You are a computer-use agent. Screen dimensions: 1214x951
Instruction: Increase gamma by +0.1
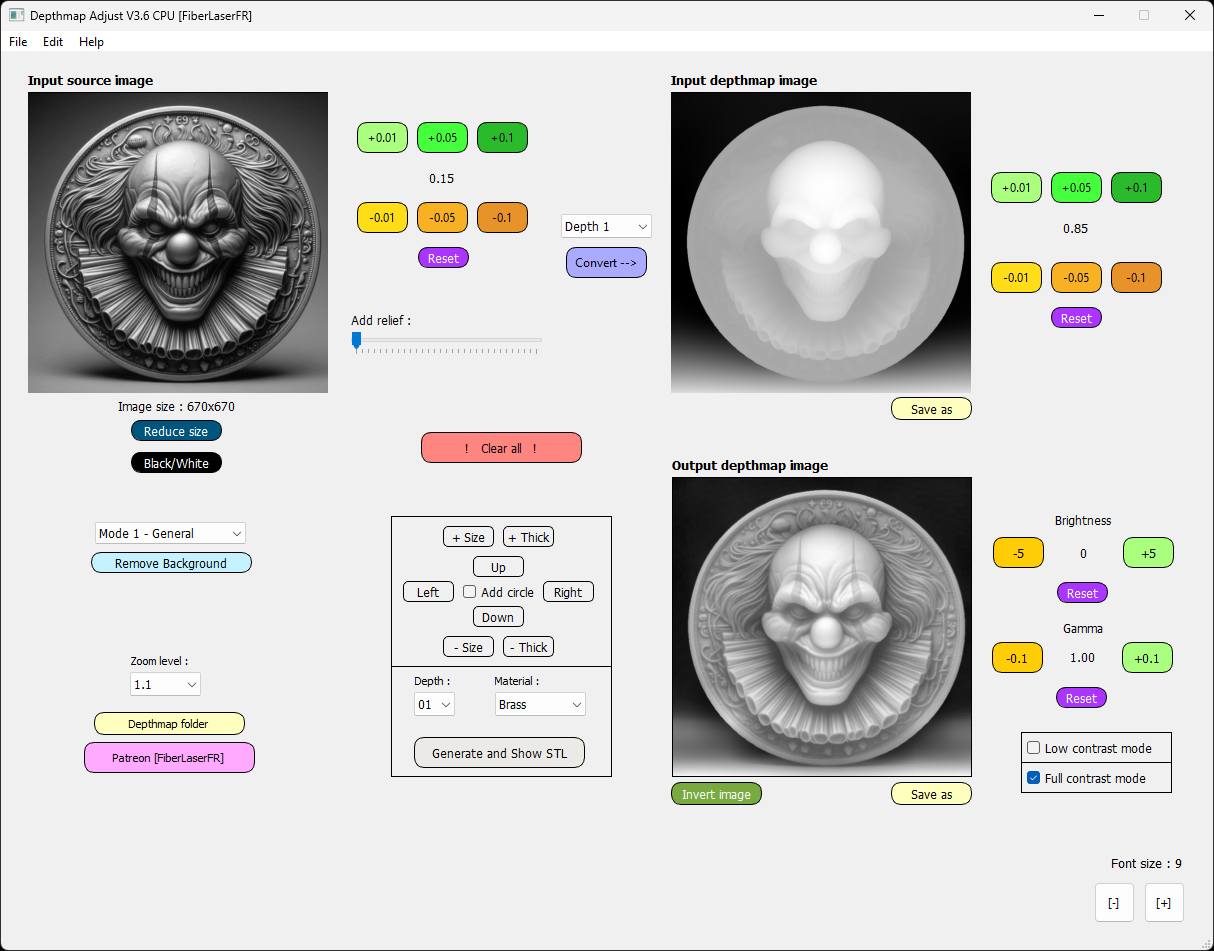[x=1147, y=658]
